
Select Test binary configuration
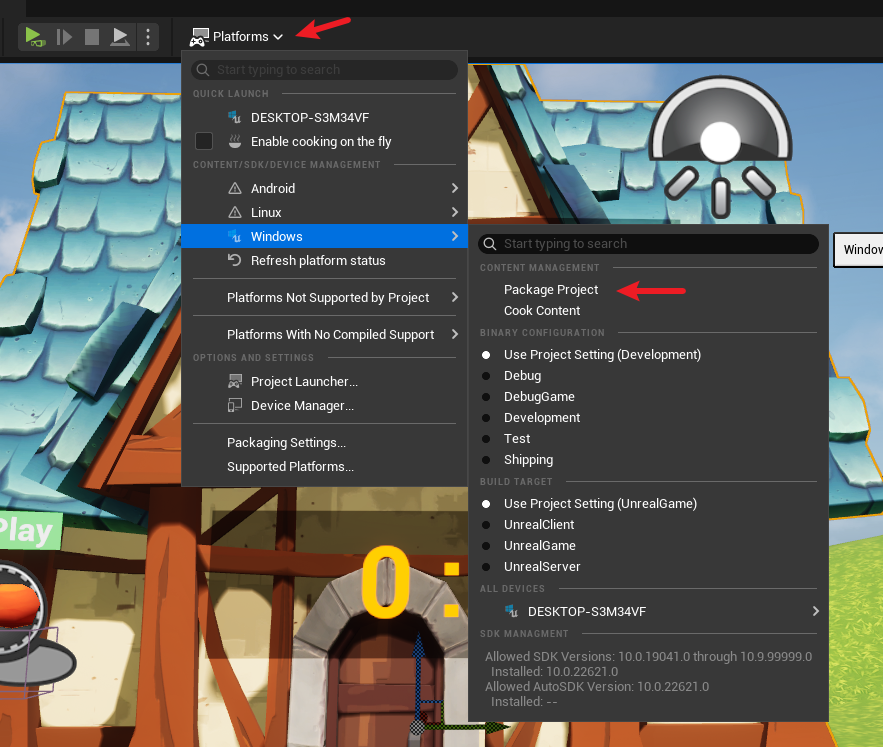(648, 438)
